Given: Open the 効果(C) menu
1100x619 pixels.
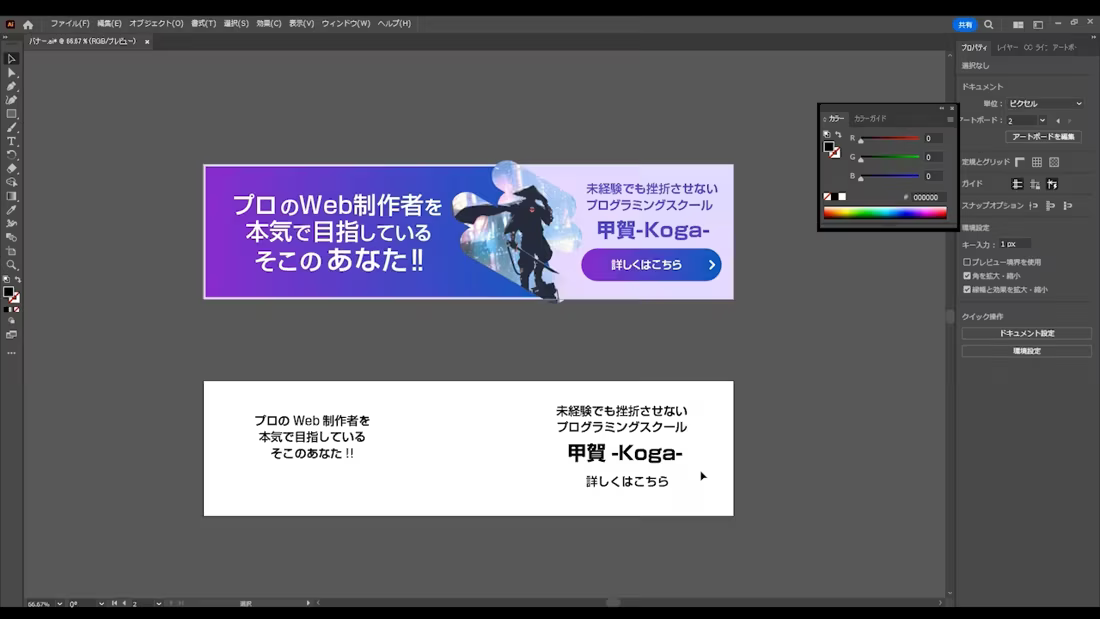Looking at the screenshot, I should click(x=269, y=24).
